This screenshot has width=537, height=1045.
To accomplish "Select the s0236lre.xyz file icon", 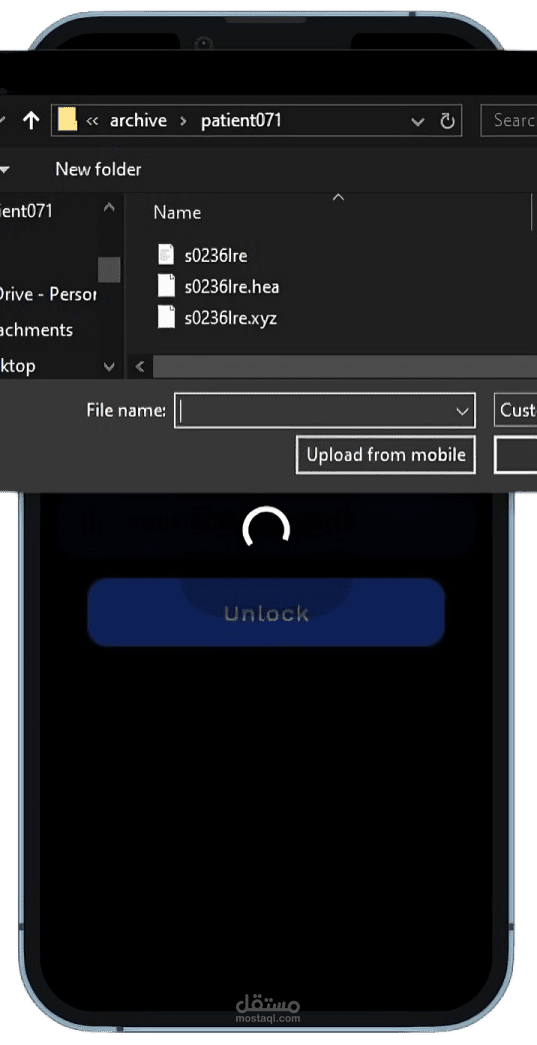I will tap(166, 317).
